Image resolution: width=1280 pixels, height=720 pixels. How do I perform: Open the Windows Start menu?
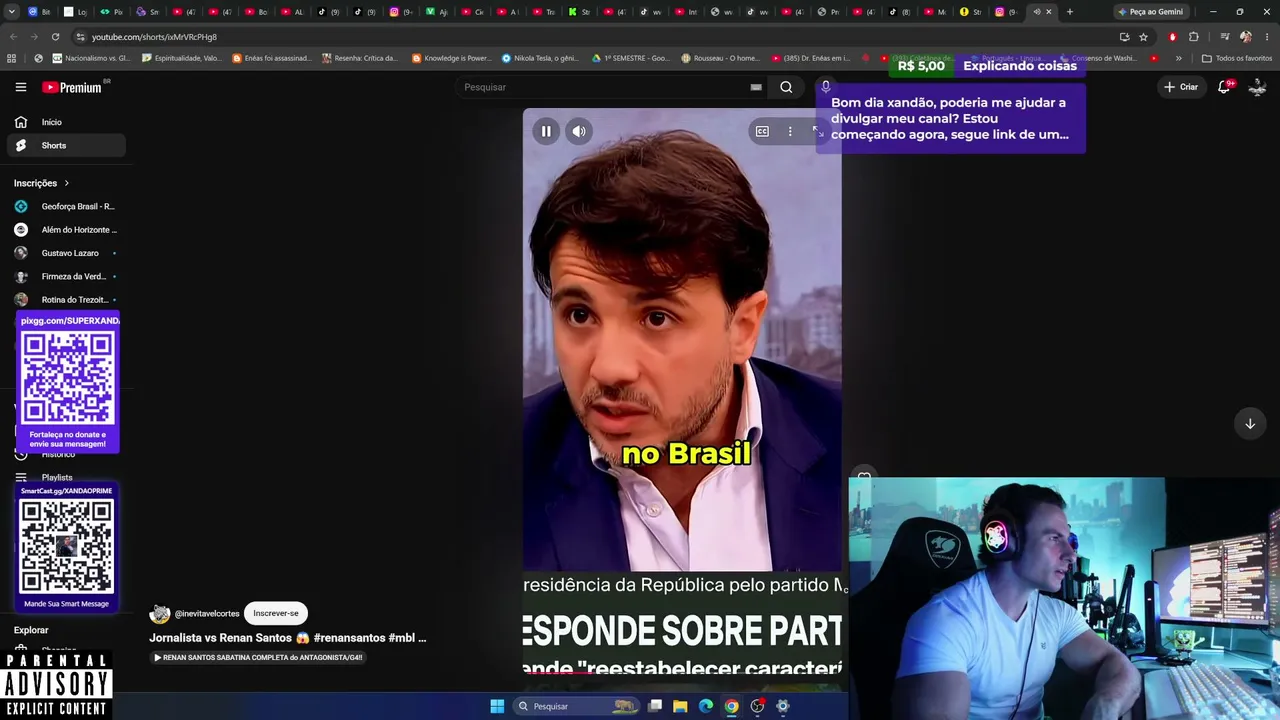pyautogui.click(x=497, y=706)
